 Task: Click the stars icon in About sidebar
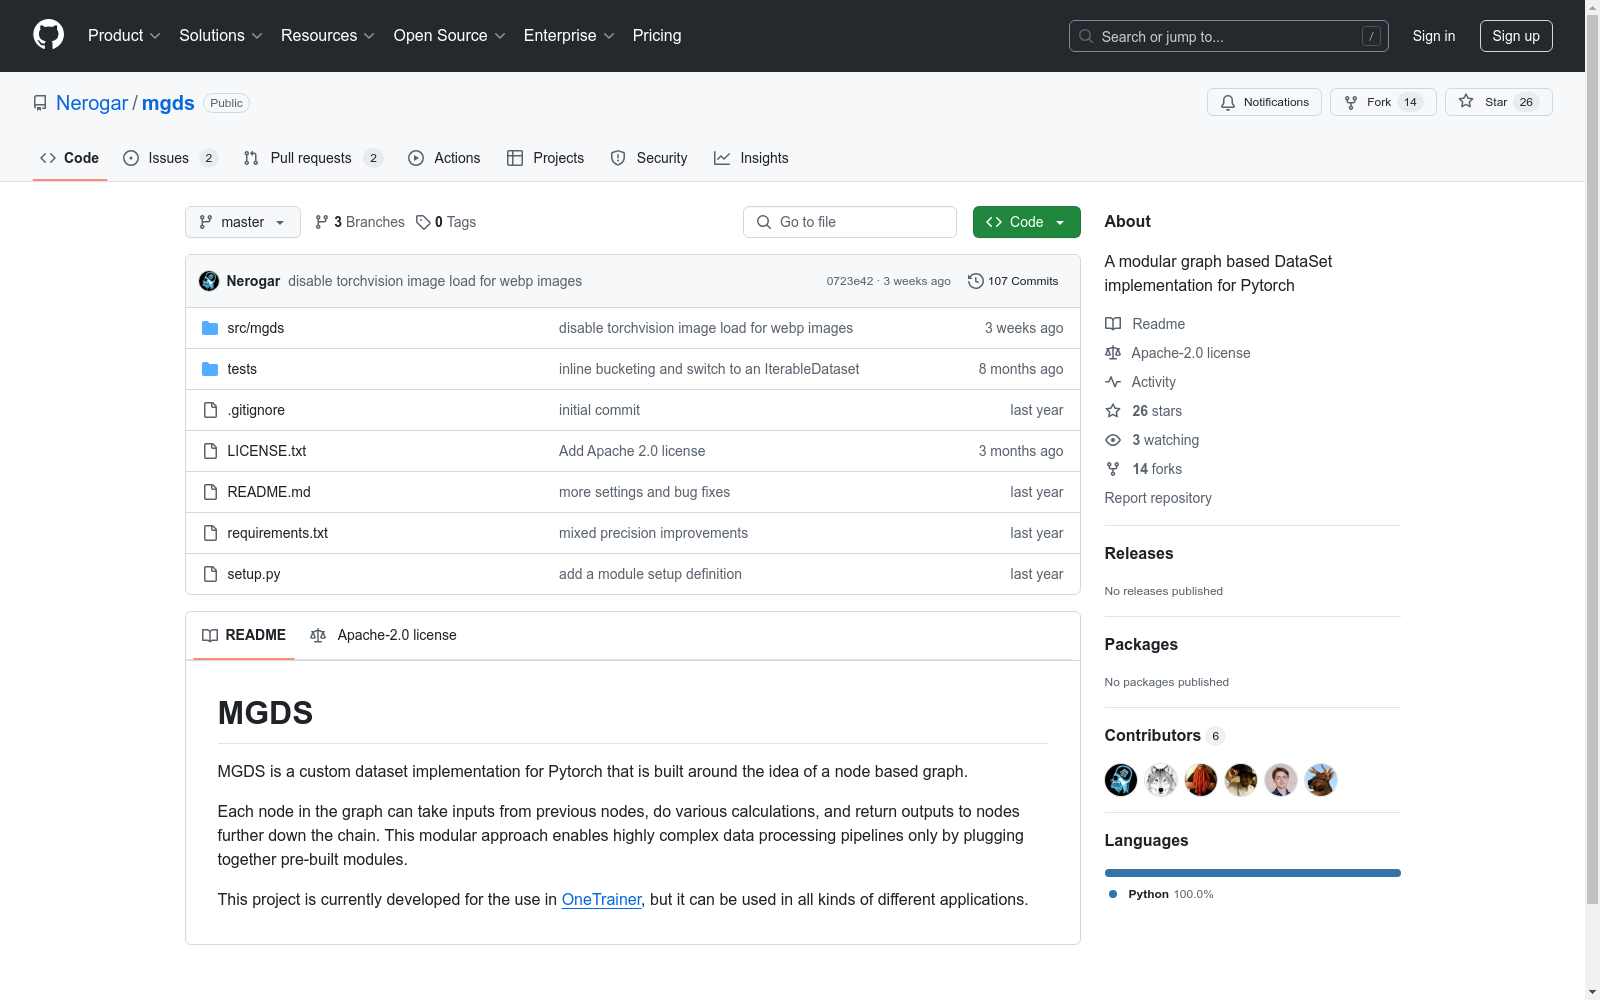[1113, 411]
